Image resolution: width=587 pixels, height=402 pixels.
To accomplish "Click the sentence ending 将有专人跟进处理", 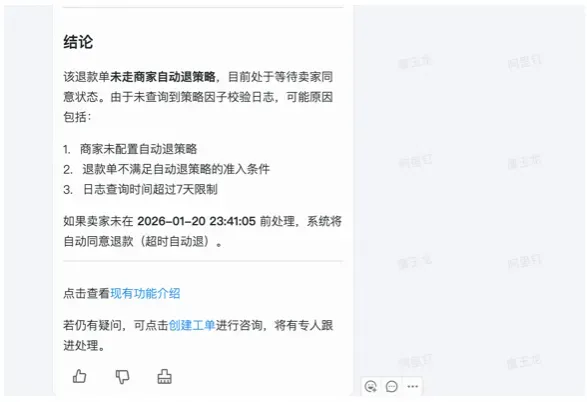I will coord(198,335).
